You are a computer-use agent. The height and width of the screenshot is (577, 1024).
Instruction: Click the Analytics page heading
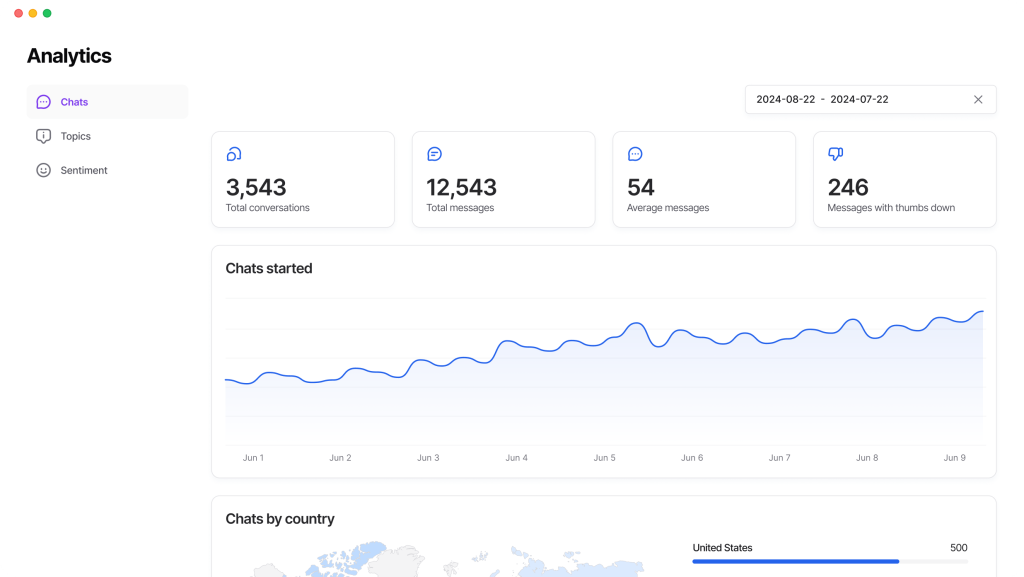click(x=69, y=56)
